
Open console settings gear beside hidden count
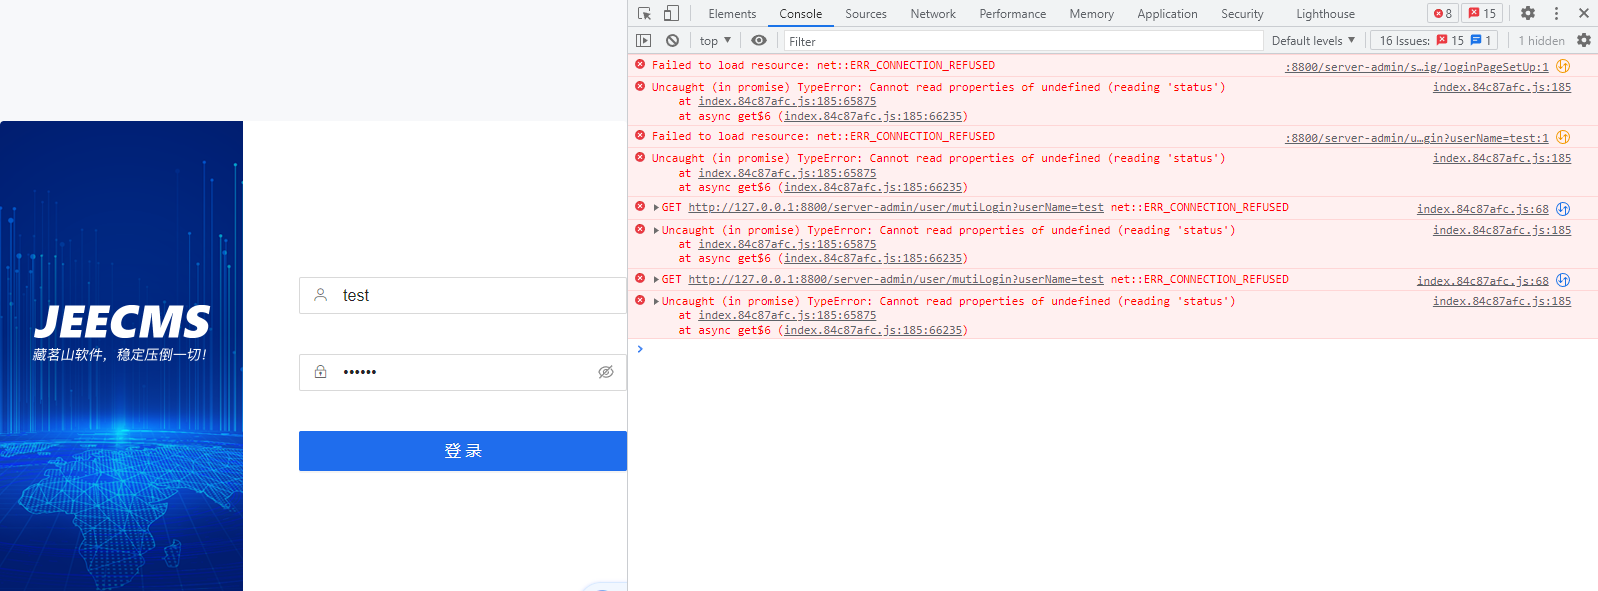(1583, 41)
